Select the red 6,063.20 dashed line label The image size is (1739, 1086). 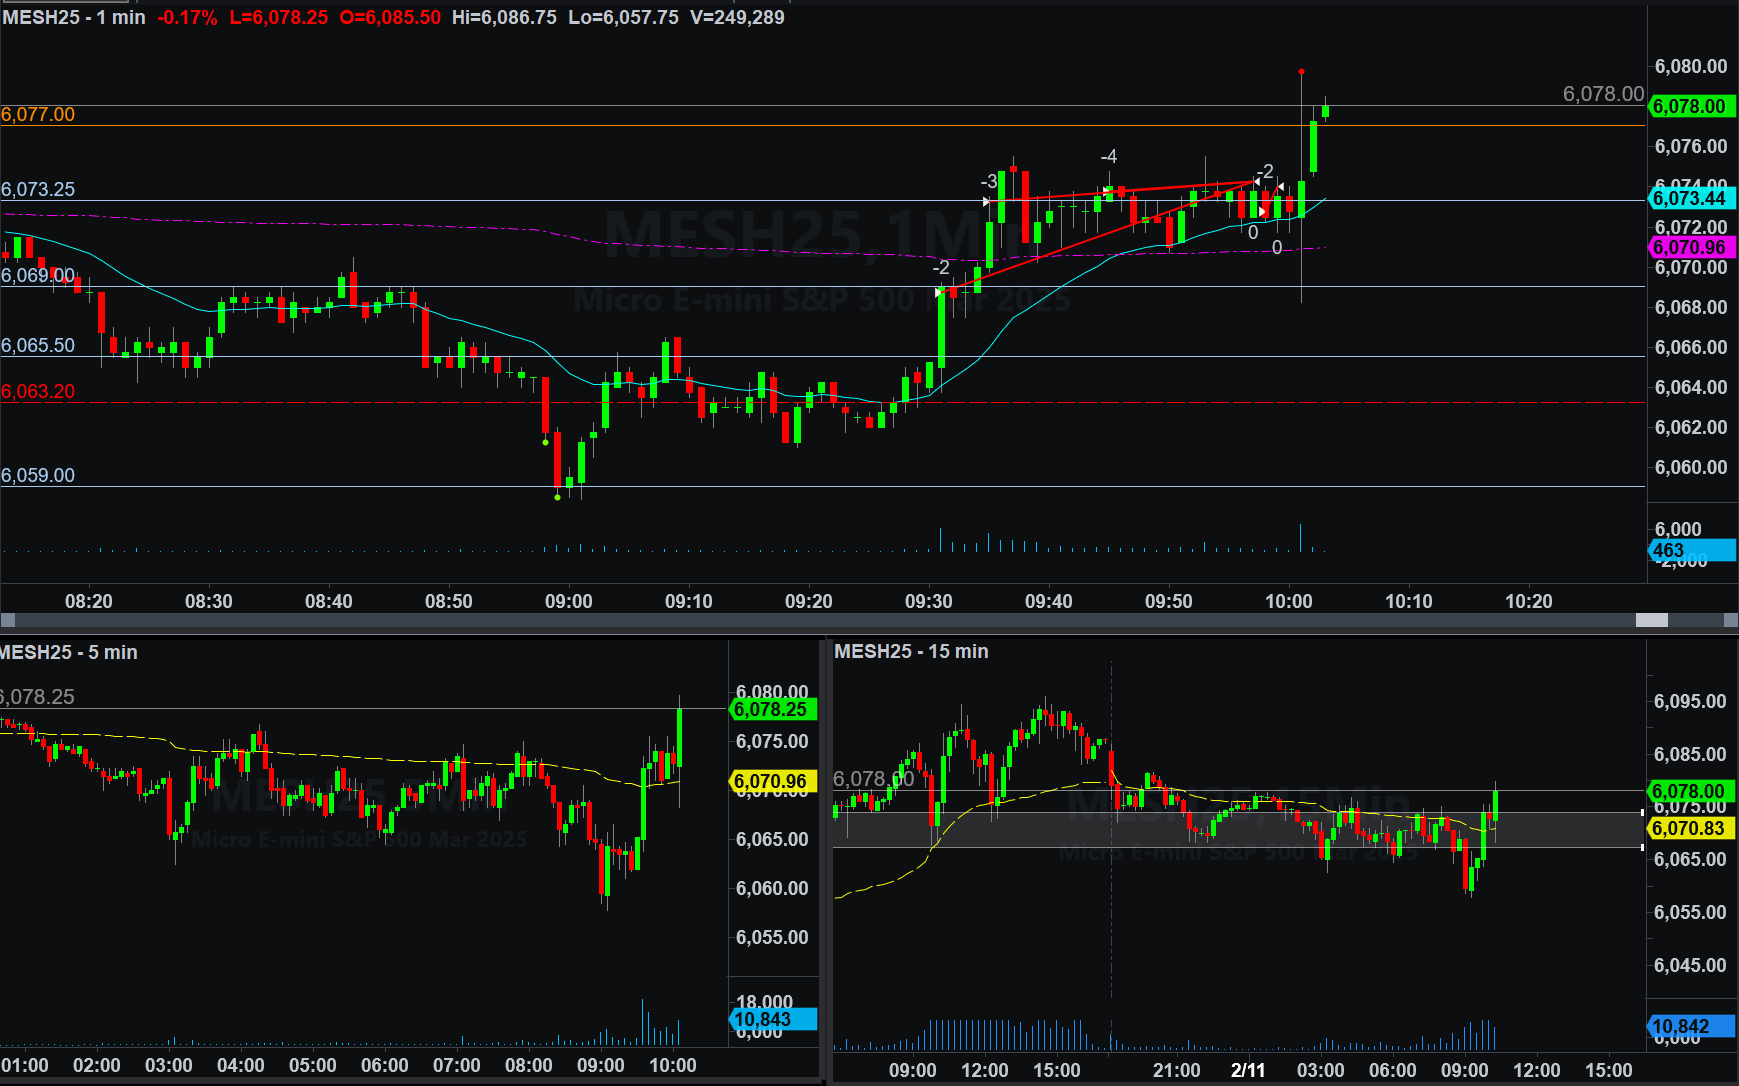[38, 391]
